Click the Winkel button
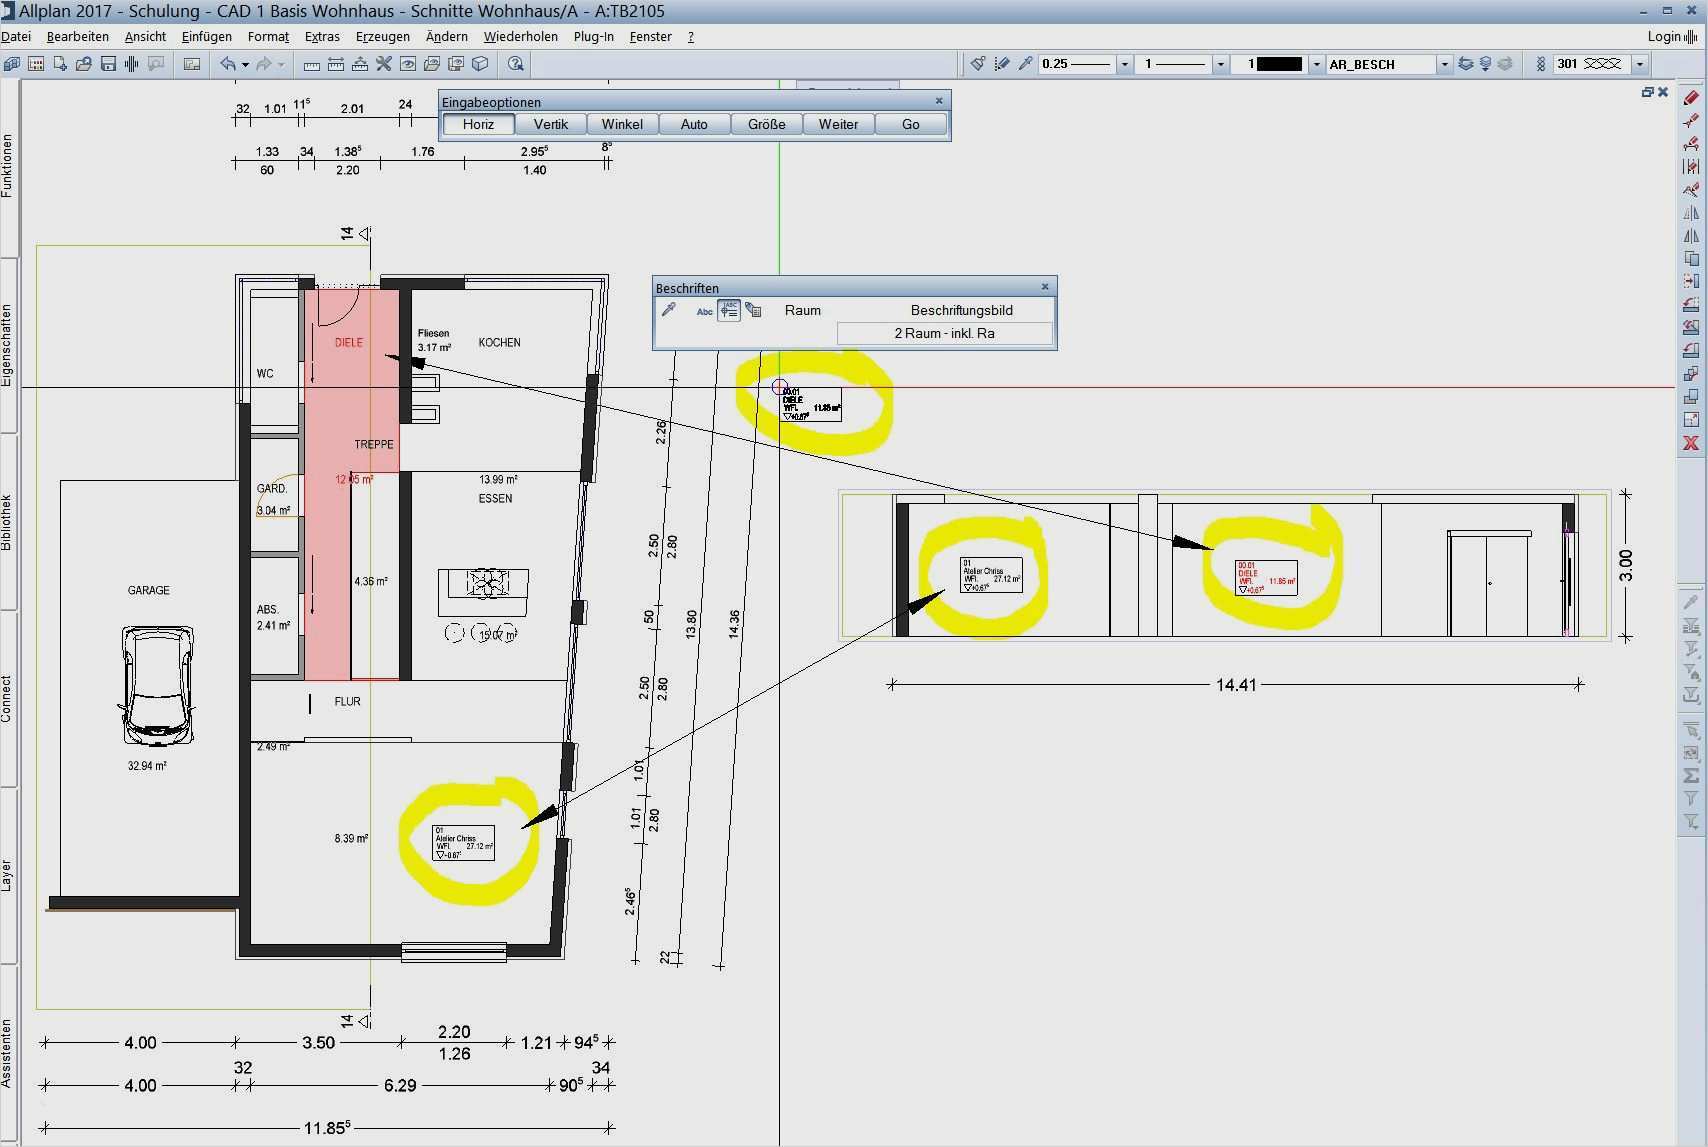 tap(622, 124)
